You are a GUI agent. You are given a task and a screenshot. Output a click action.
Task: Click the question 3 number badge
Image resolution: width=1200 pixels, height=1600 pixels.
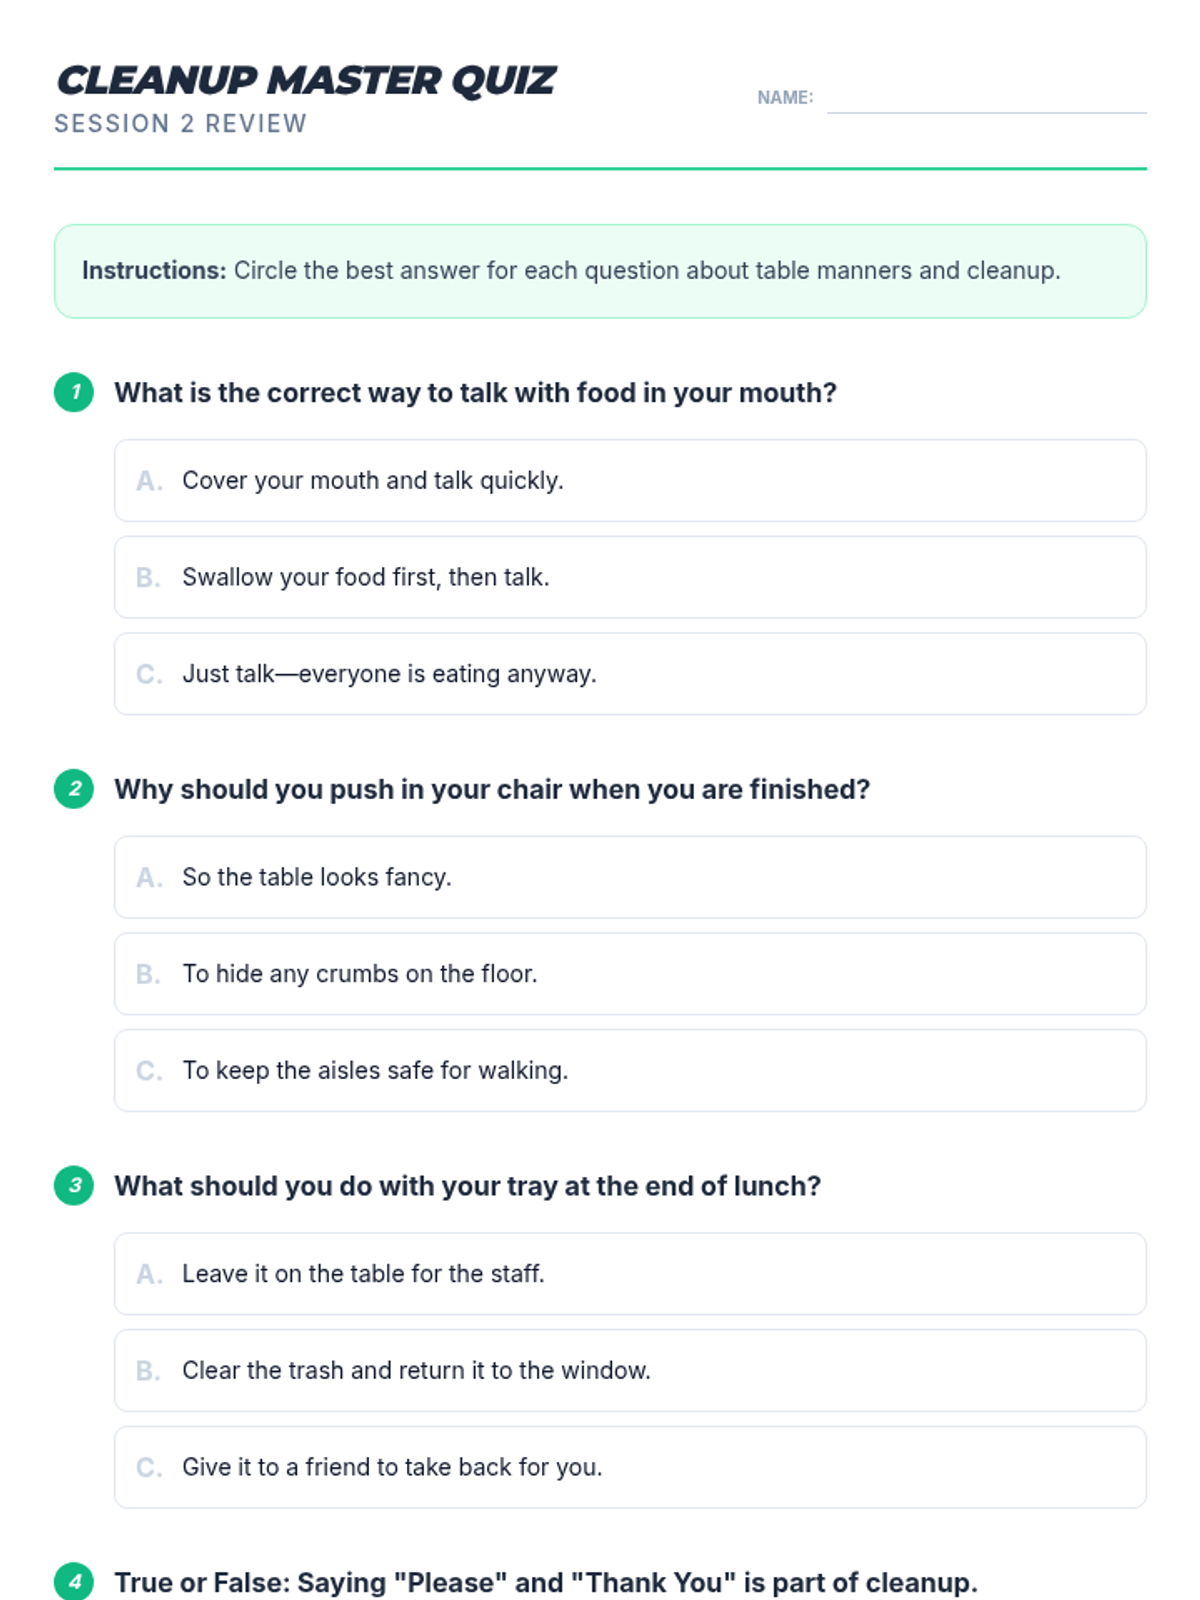click(x=74, y=1186)
